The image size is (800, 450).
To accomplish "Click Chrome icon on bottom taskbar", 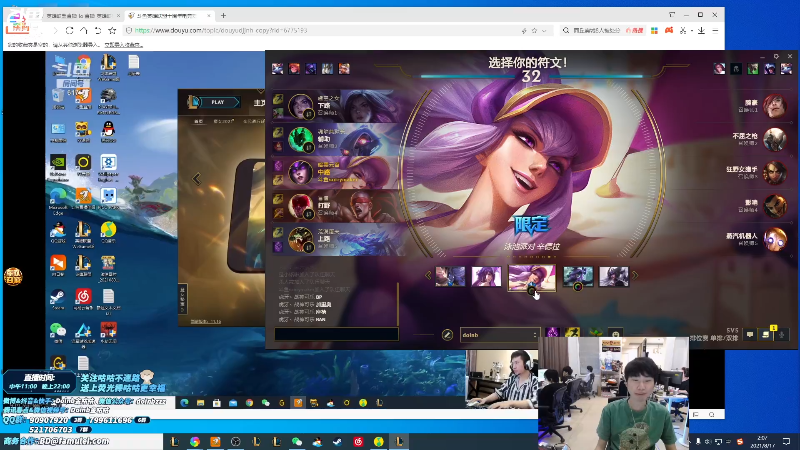I will tap(195, 441).
